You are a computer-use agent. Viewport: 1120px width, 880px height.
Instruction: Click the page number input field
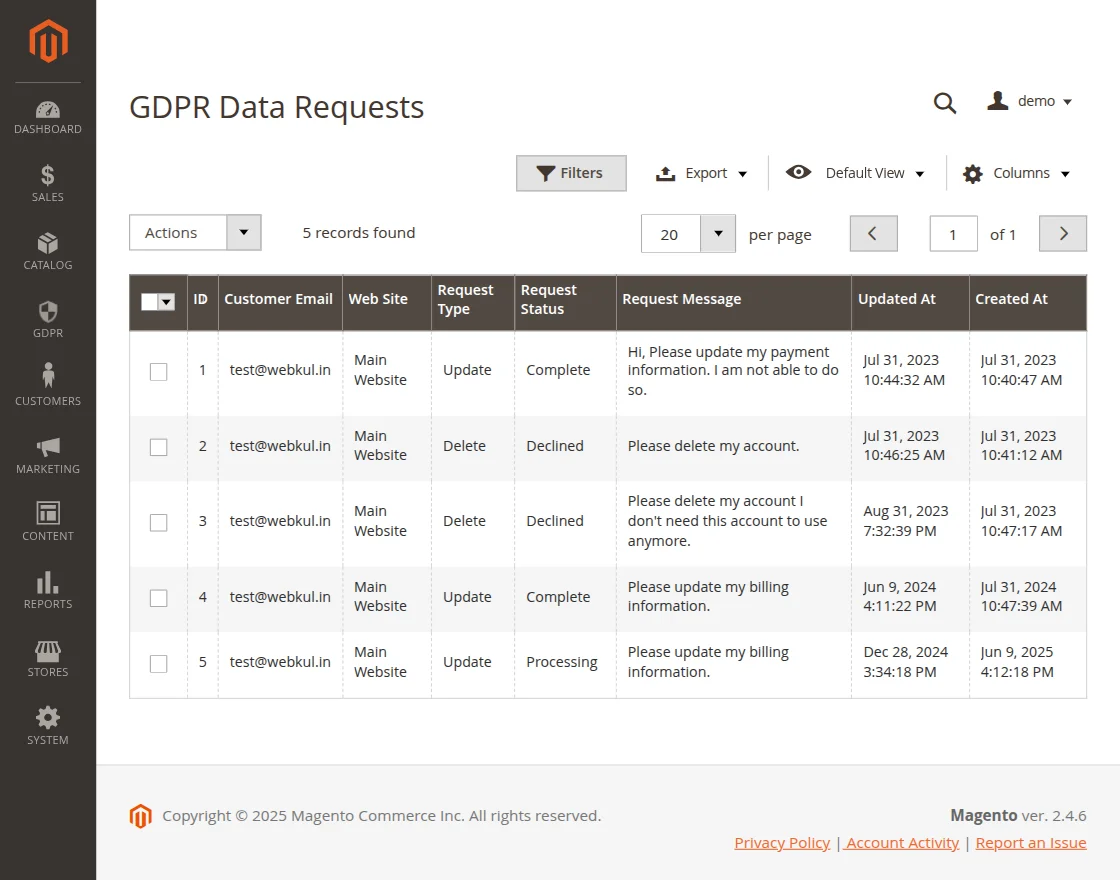(x=952, y=233)
